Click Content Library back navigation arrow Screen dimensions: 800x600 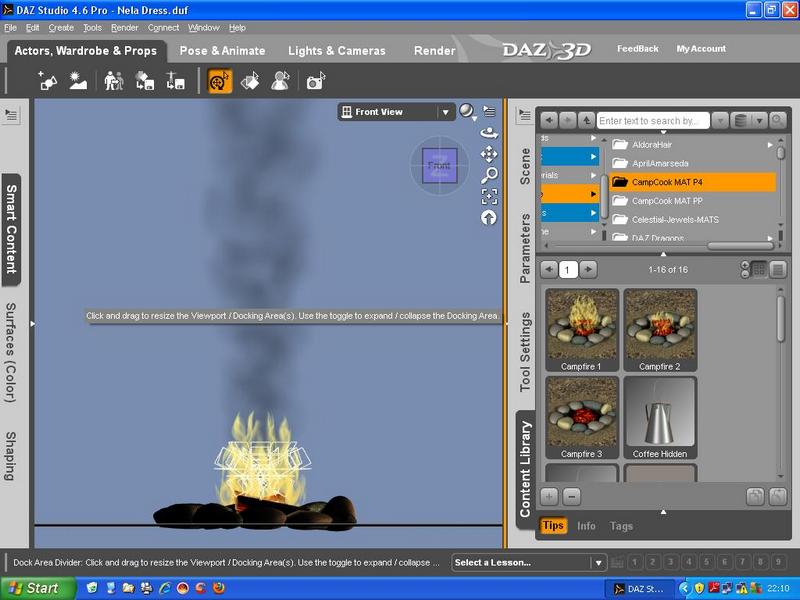pos(549,120)
